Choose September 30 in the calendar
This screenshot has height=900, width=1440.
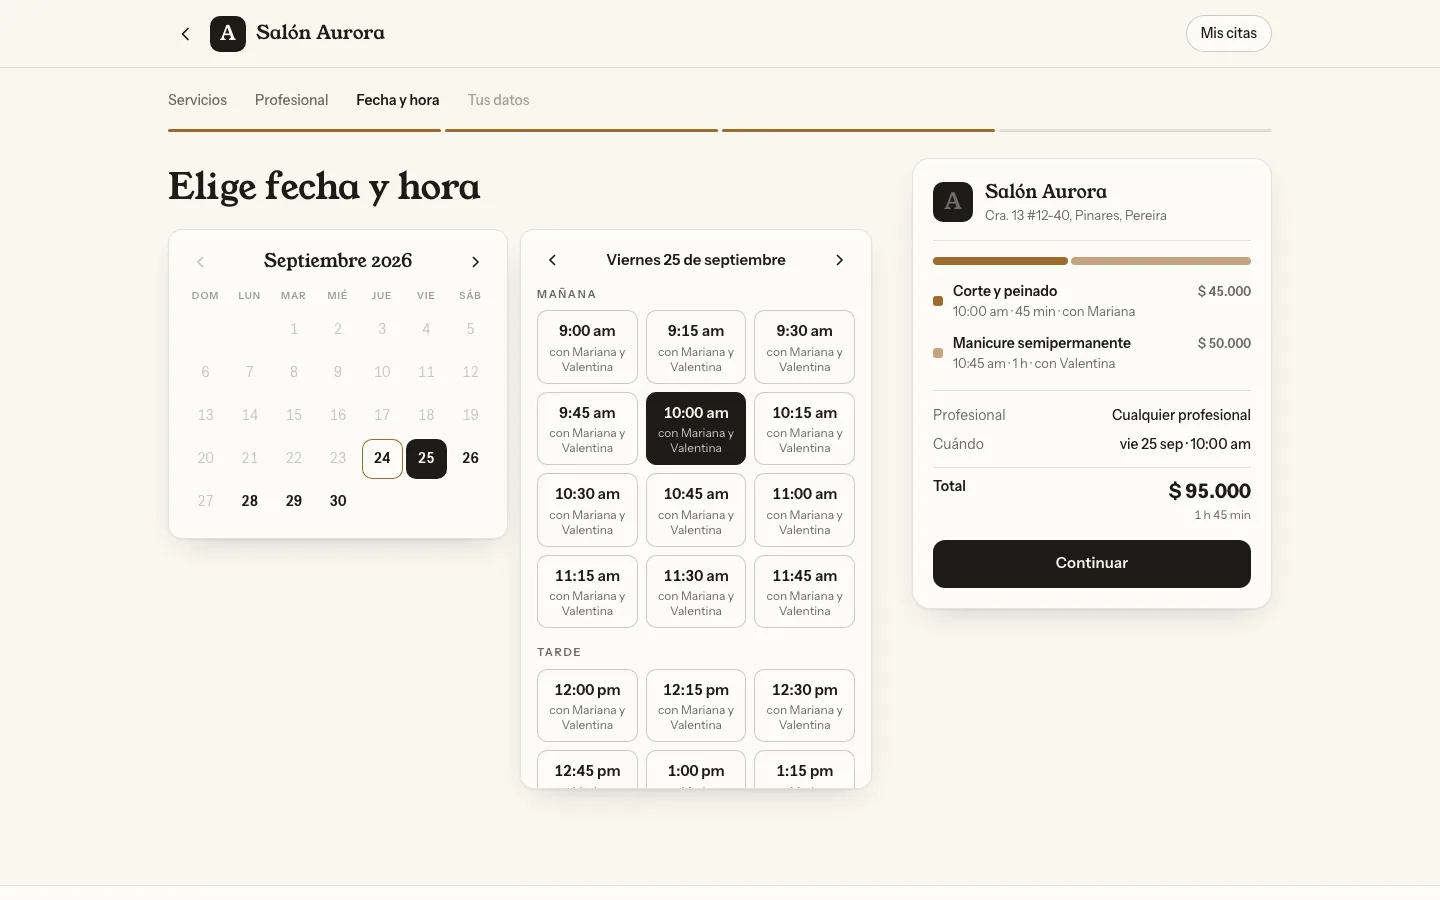[x=338, y=501]
